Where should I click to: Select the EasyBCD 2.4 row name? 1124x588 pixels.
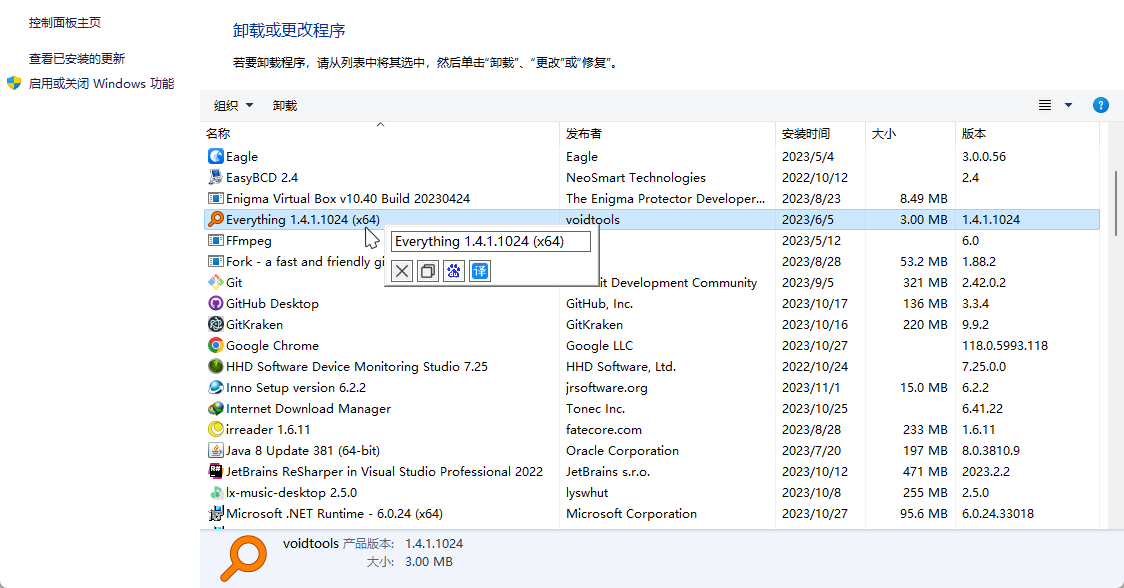(x=262, y=177)
